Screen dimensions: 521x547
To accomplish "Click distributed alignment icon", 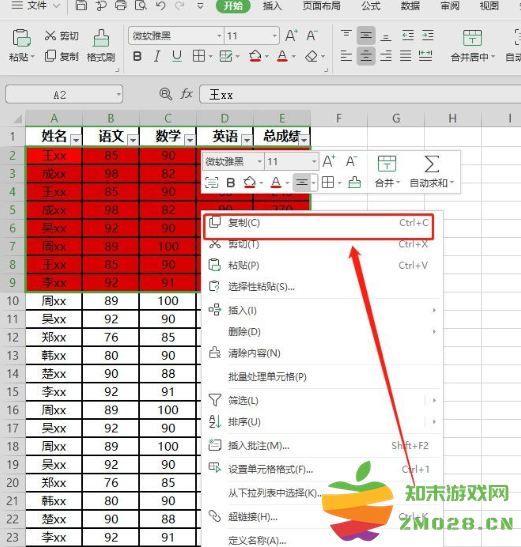I will (x=425, y=56).
